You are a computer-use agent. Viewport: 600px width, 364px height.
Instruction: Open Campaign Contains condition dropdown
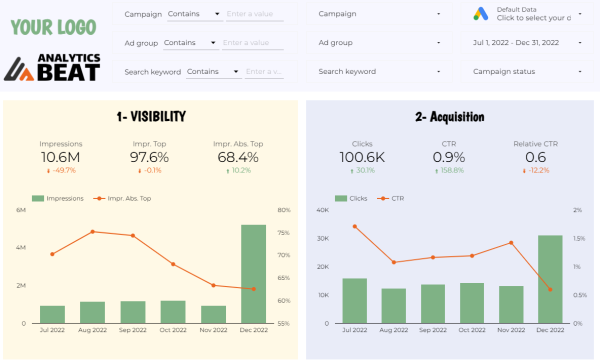point(195,14)
